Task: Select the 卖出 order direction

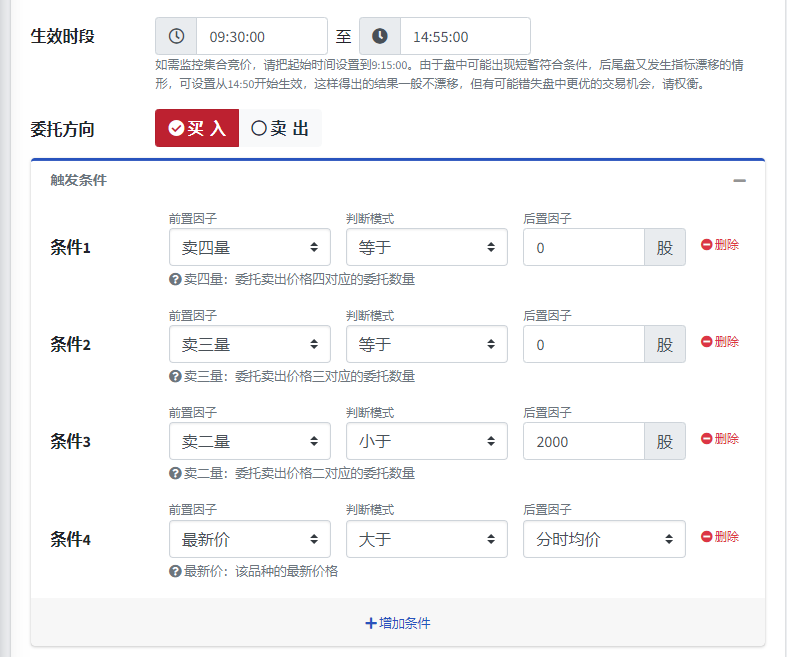Action: point(280,128)
